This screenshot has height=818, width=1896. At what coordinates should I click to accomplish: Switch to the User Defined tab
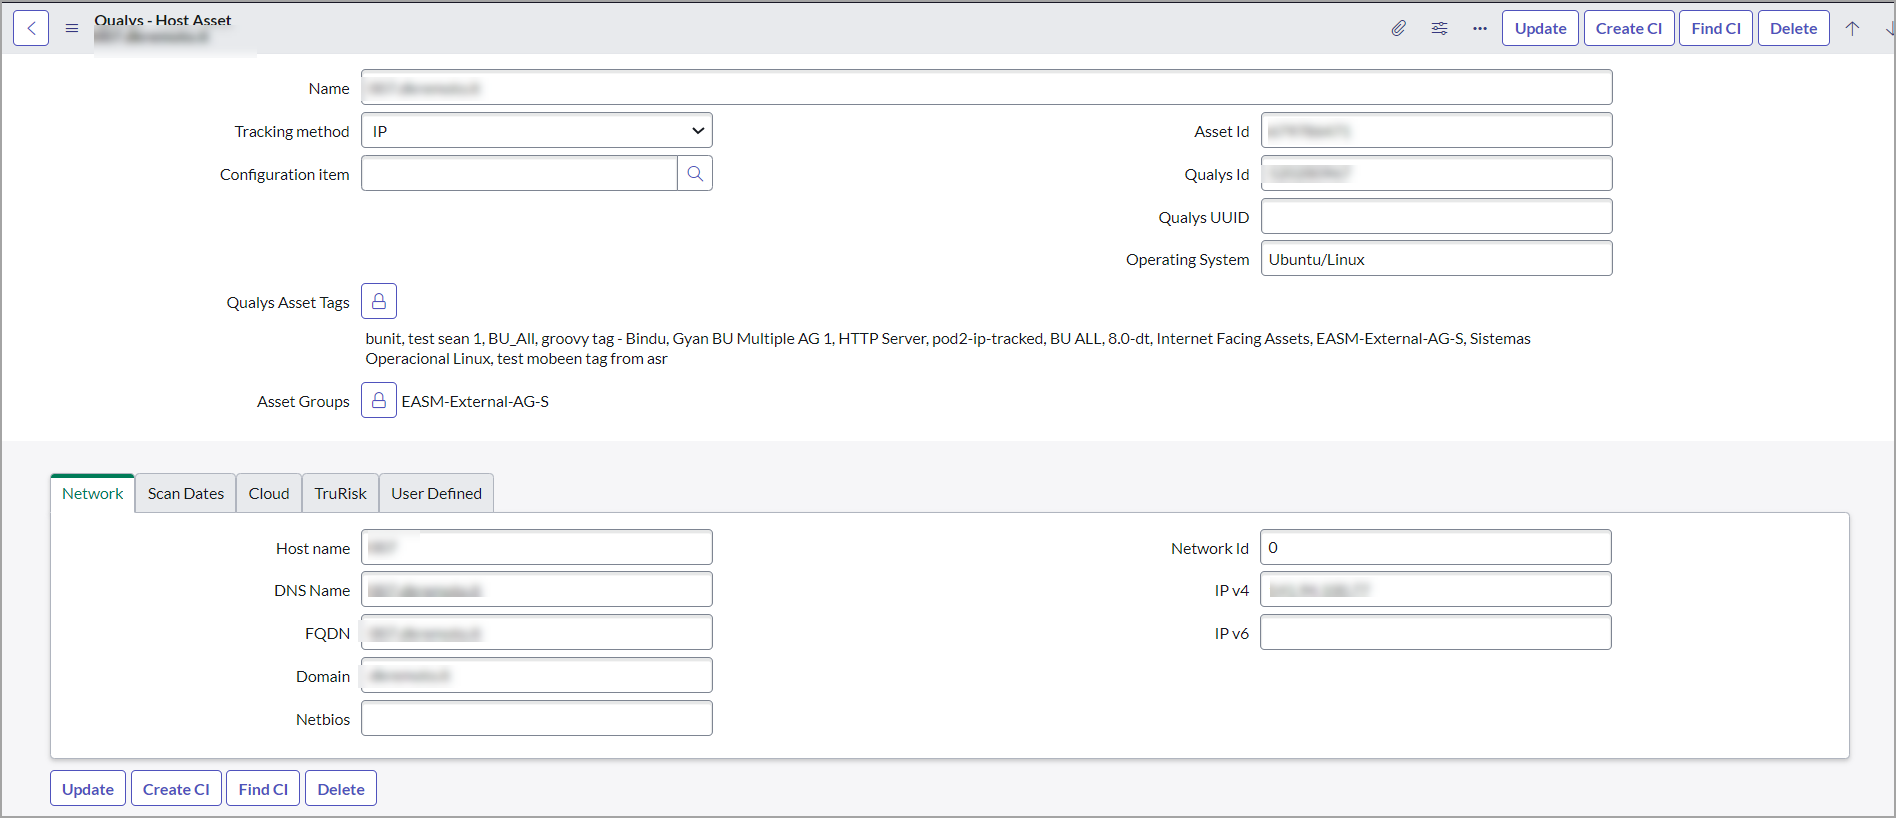pos(436,493)
